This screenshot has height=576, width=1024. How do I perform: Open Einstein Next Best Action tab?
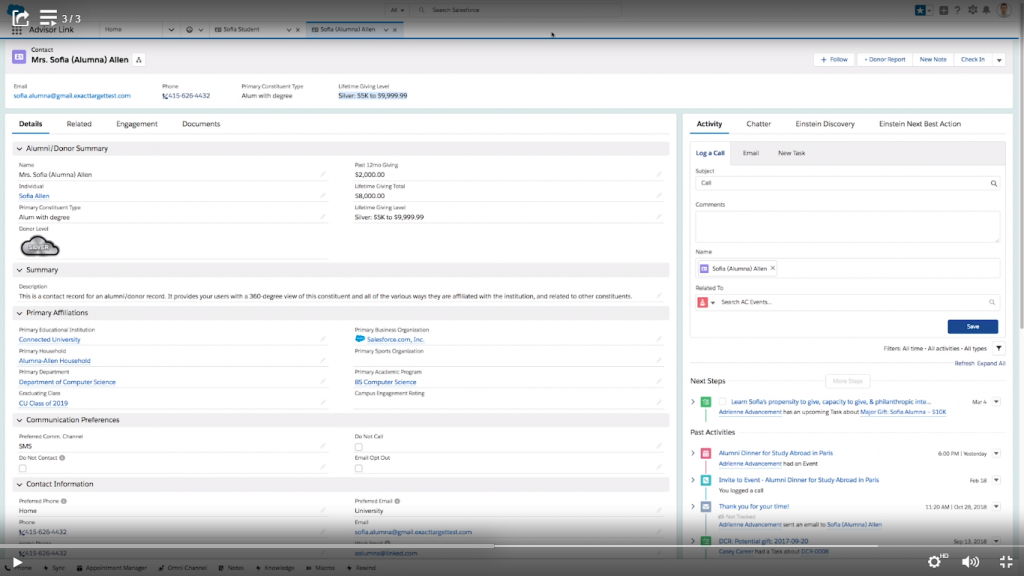point(920,124)
